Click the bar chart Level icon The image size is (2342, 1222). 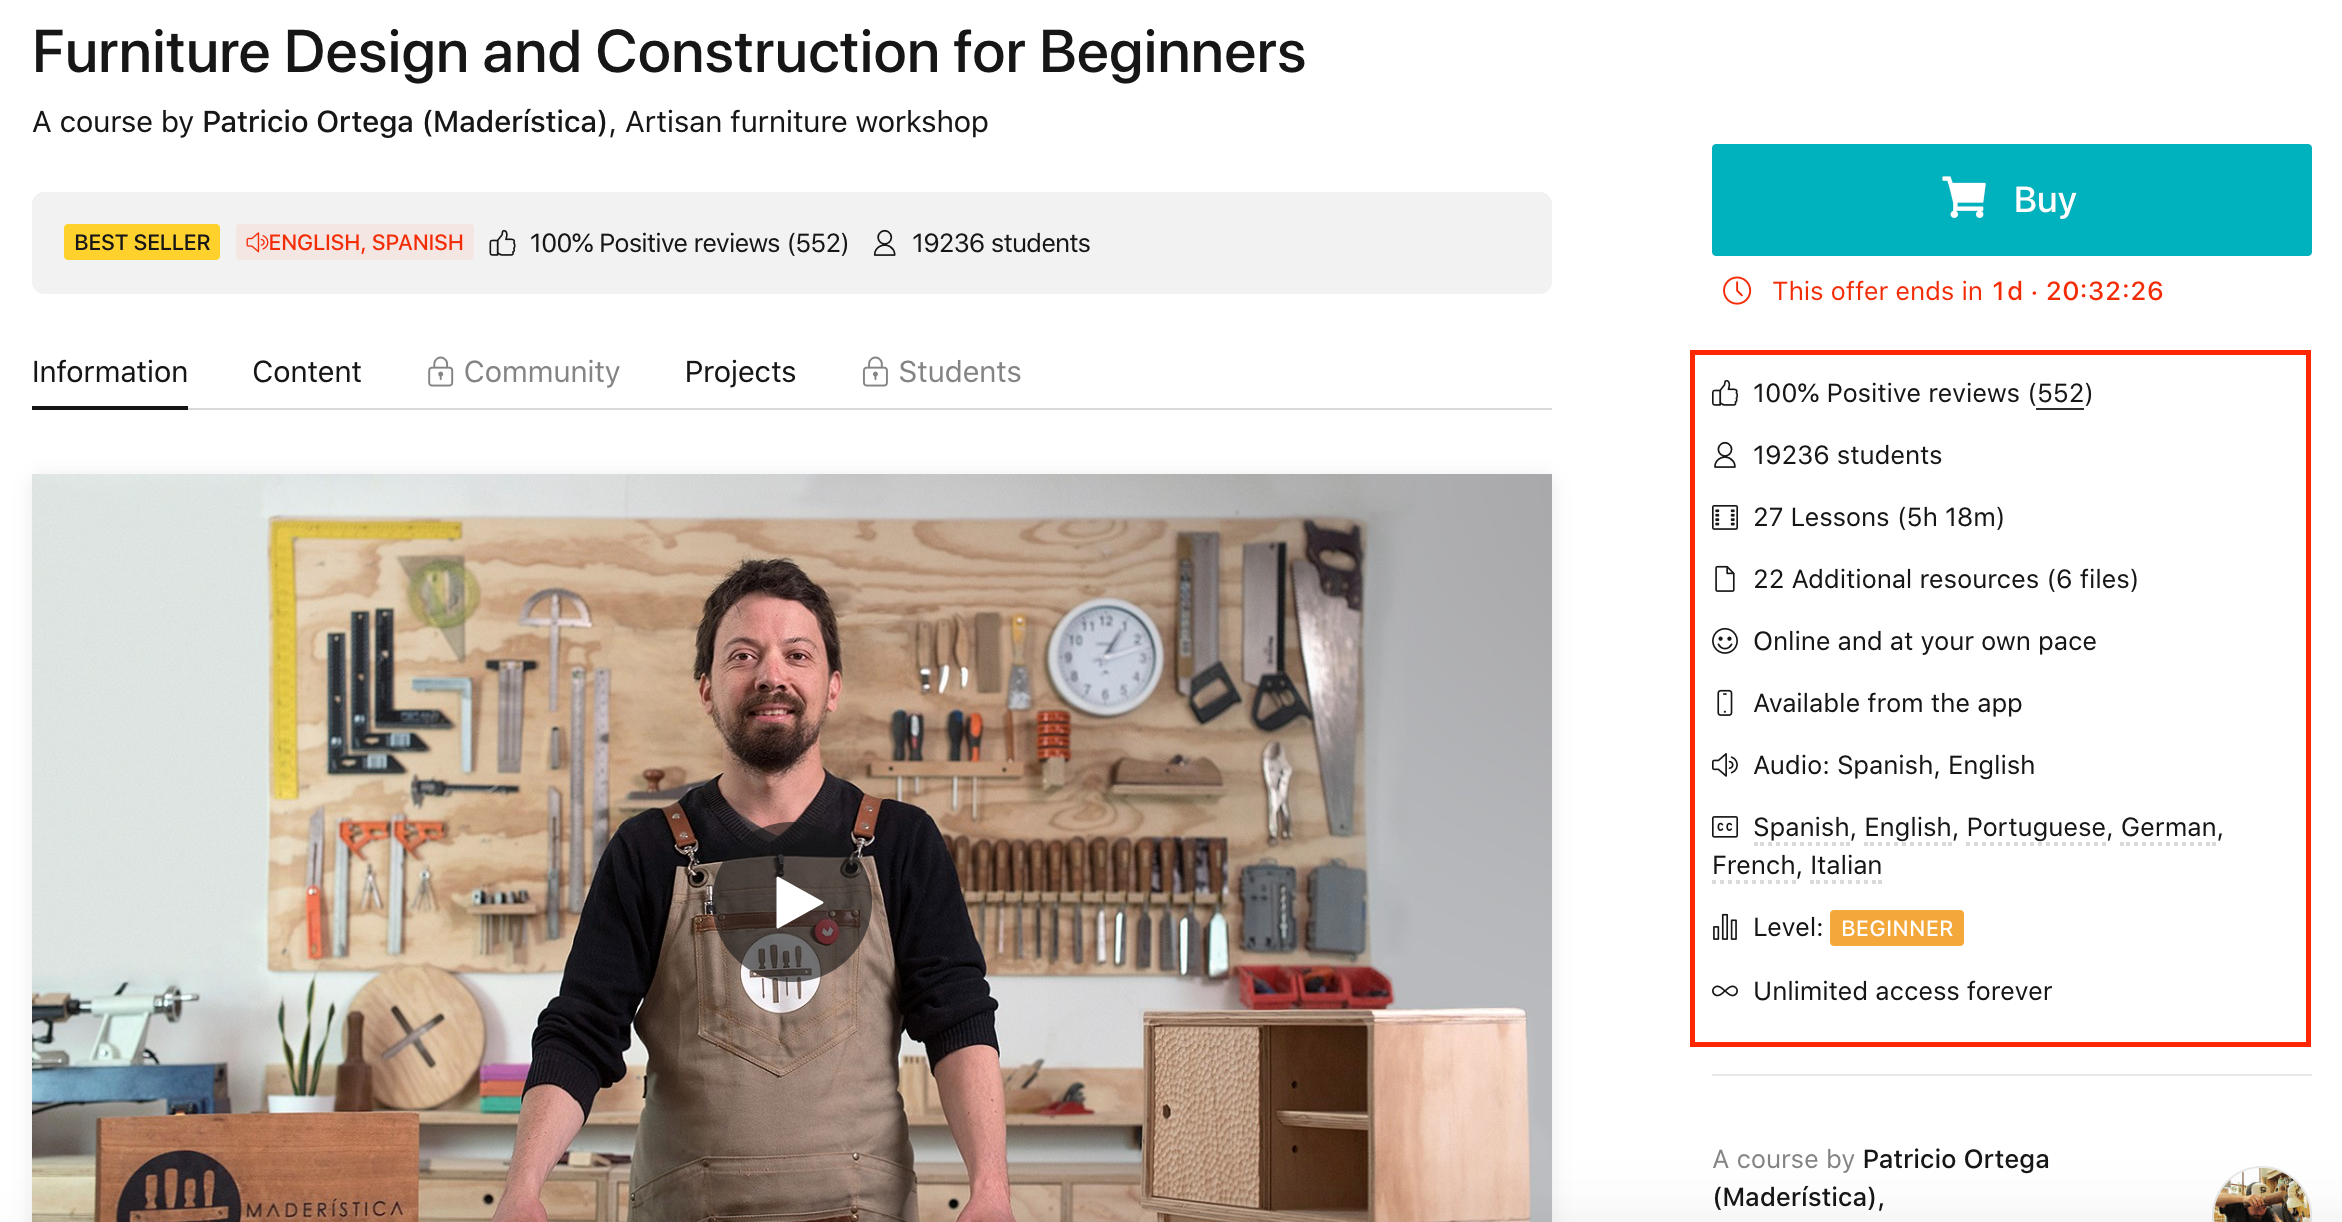coord(1725,927)
